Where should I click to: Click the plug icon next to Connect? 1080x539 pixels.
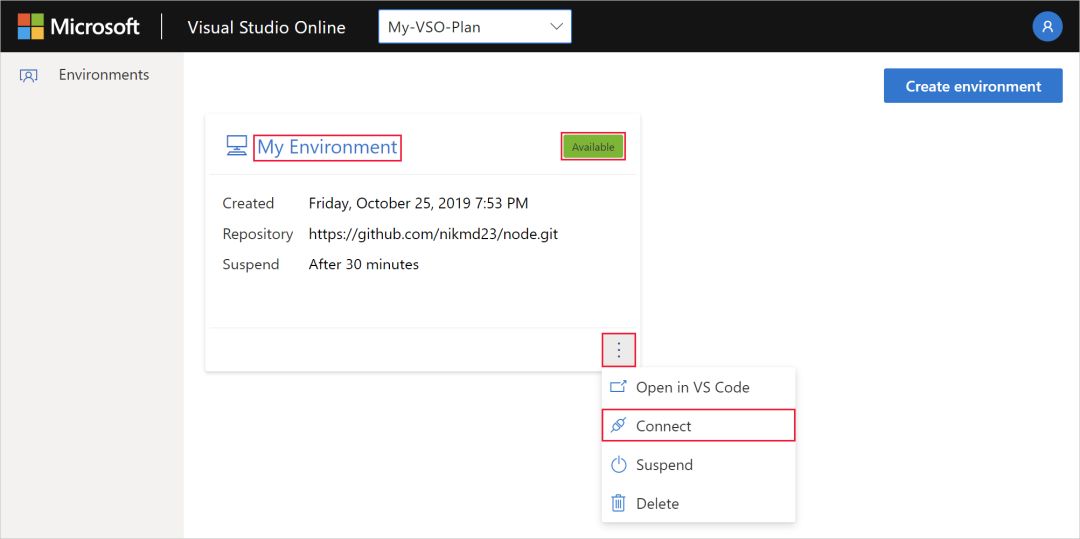(618, 425)
